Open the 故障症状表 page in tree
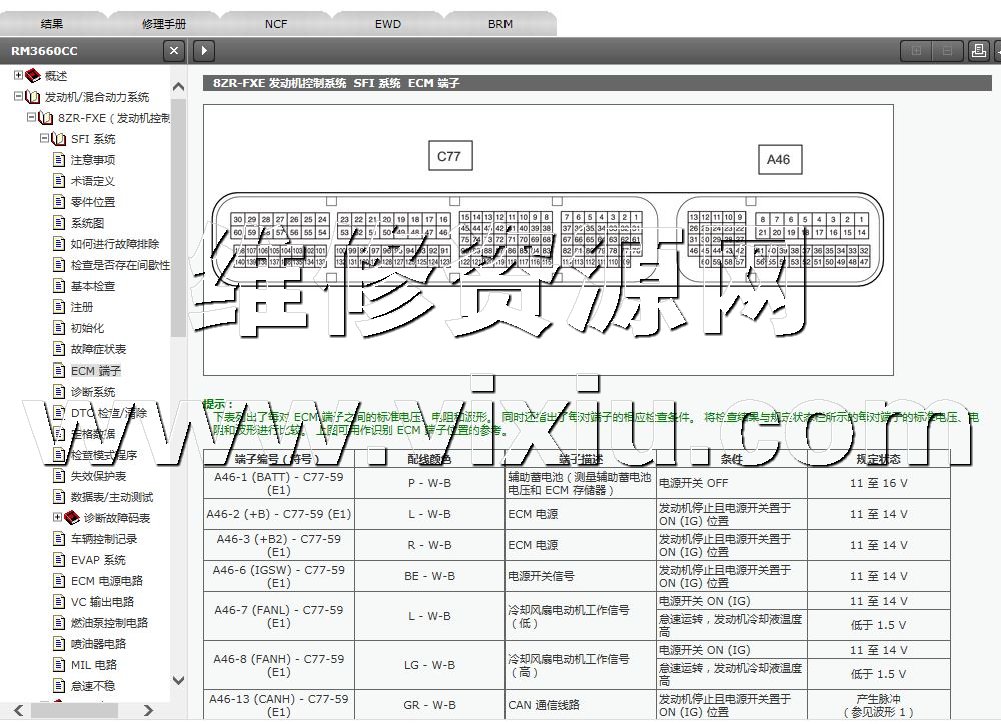This screenshot has height=724, width=1001. point(98,350)
